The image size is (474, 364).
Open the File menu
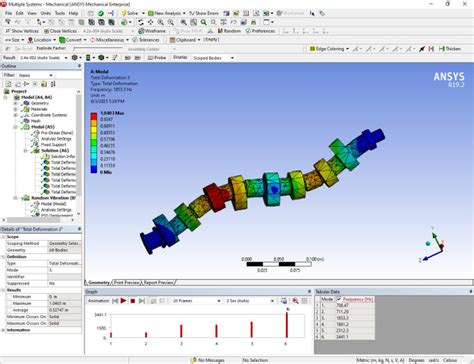tap(8, 13)
